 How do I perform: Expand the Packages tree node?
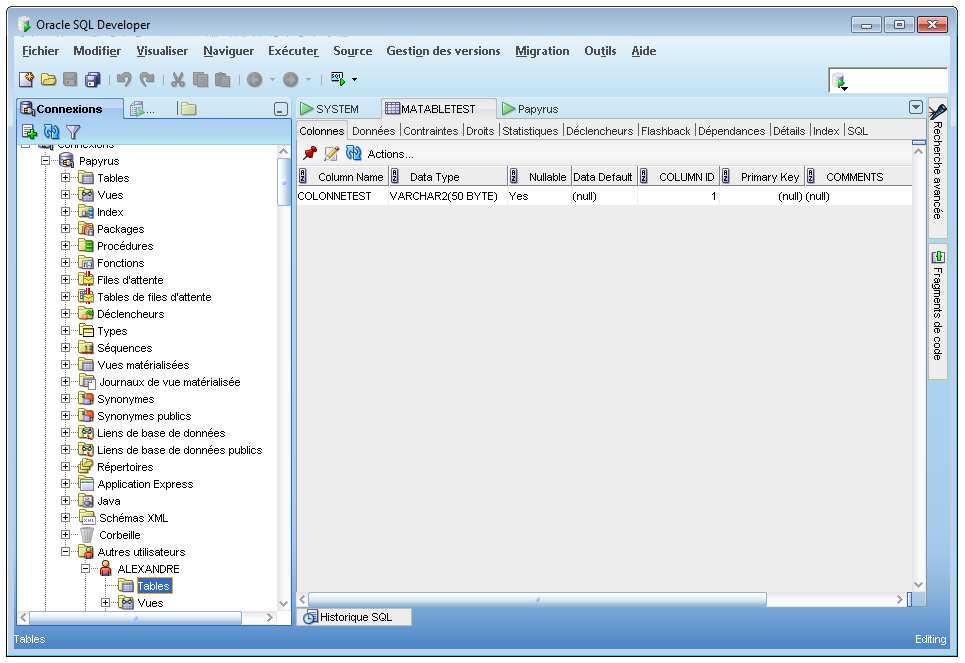(x=66, y=229)
